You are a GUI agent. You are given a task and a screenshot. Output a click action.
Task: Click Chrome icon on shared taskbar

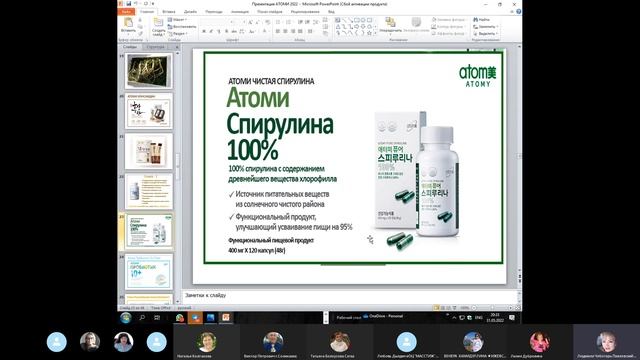180,317
